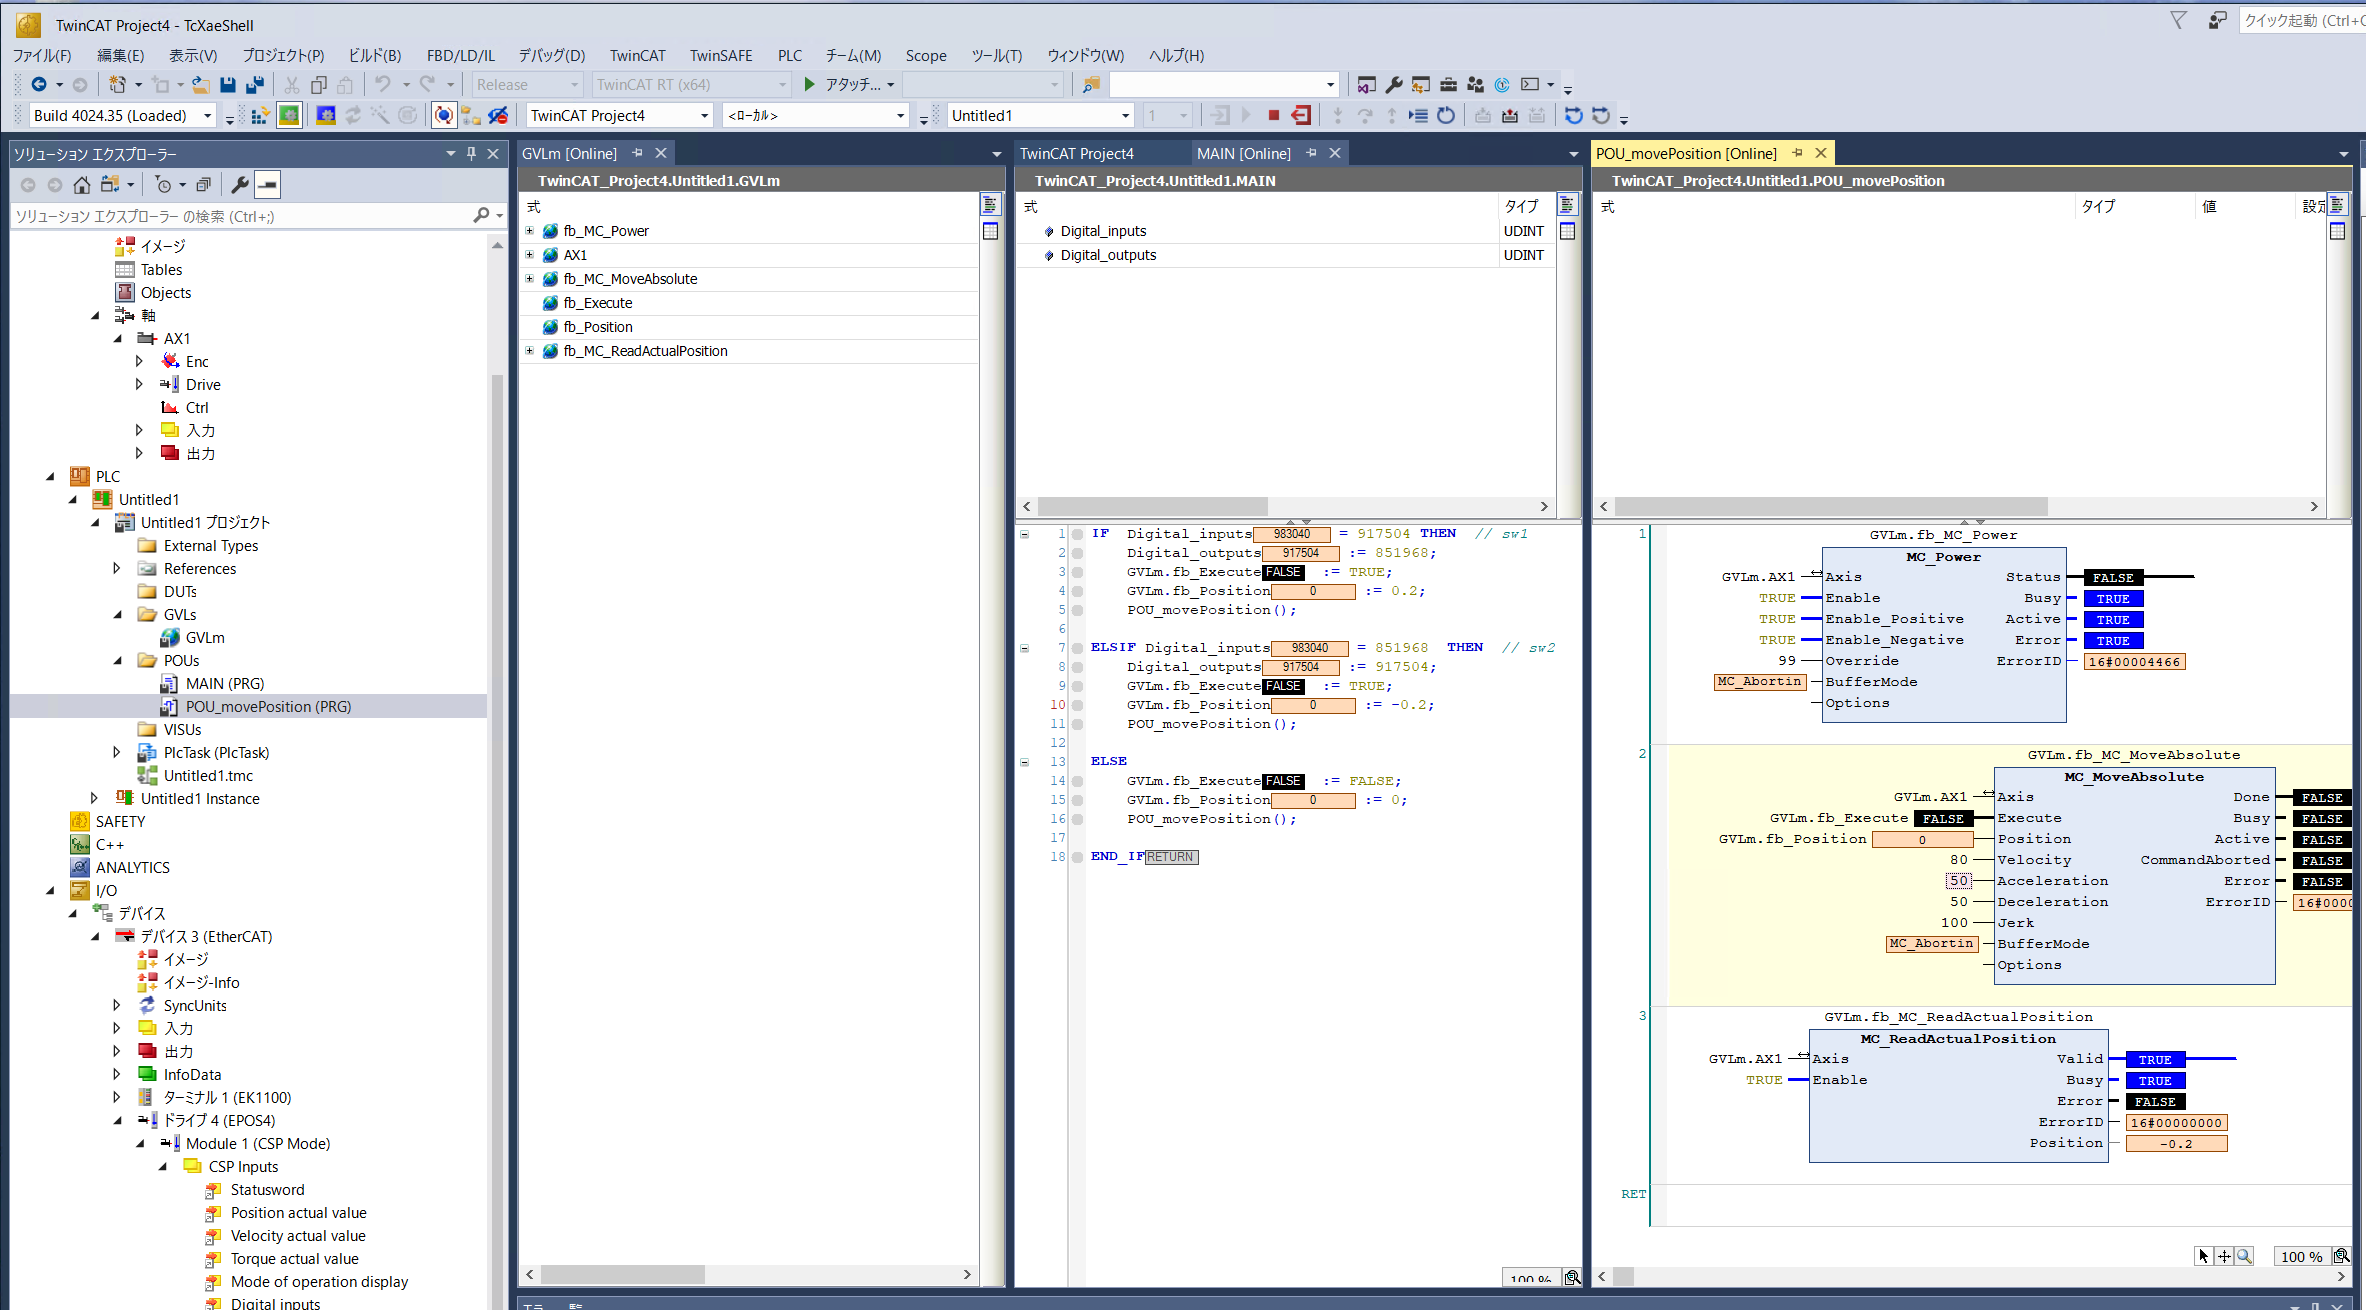Toggle auto-hide pin of Solution Explorer
This screenshot has width=2366, height=1310.
(x=472, y=154)
